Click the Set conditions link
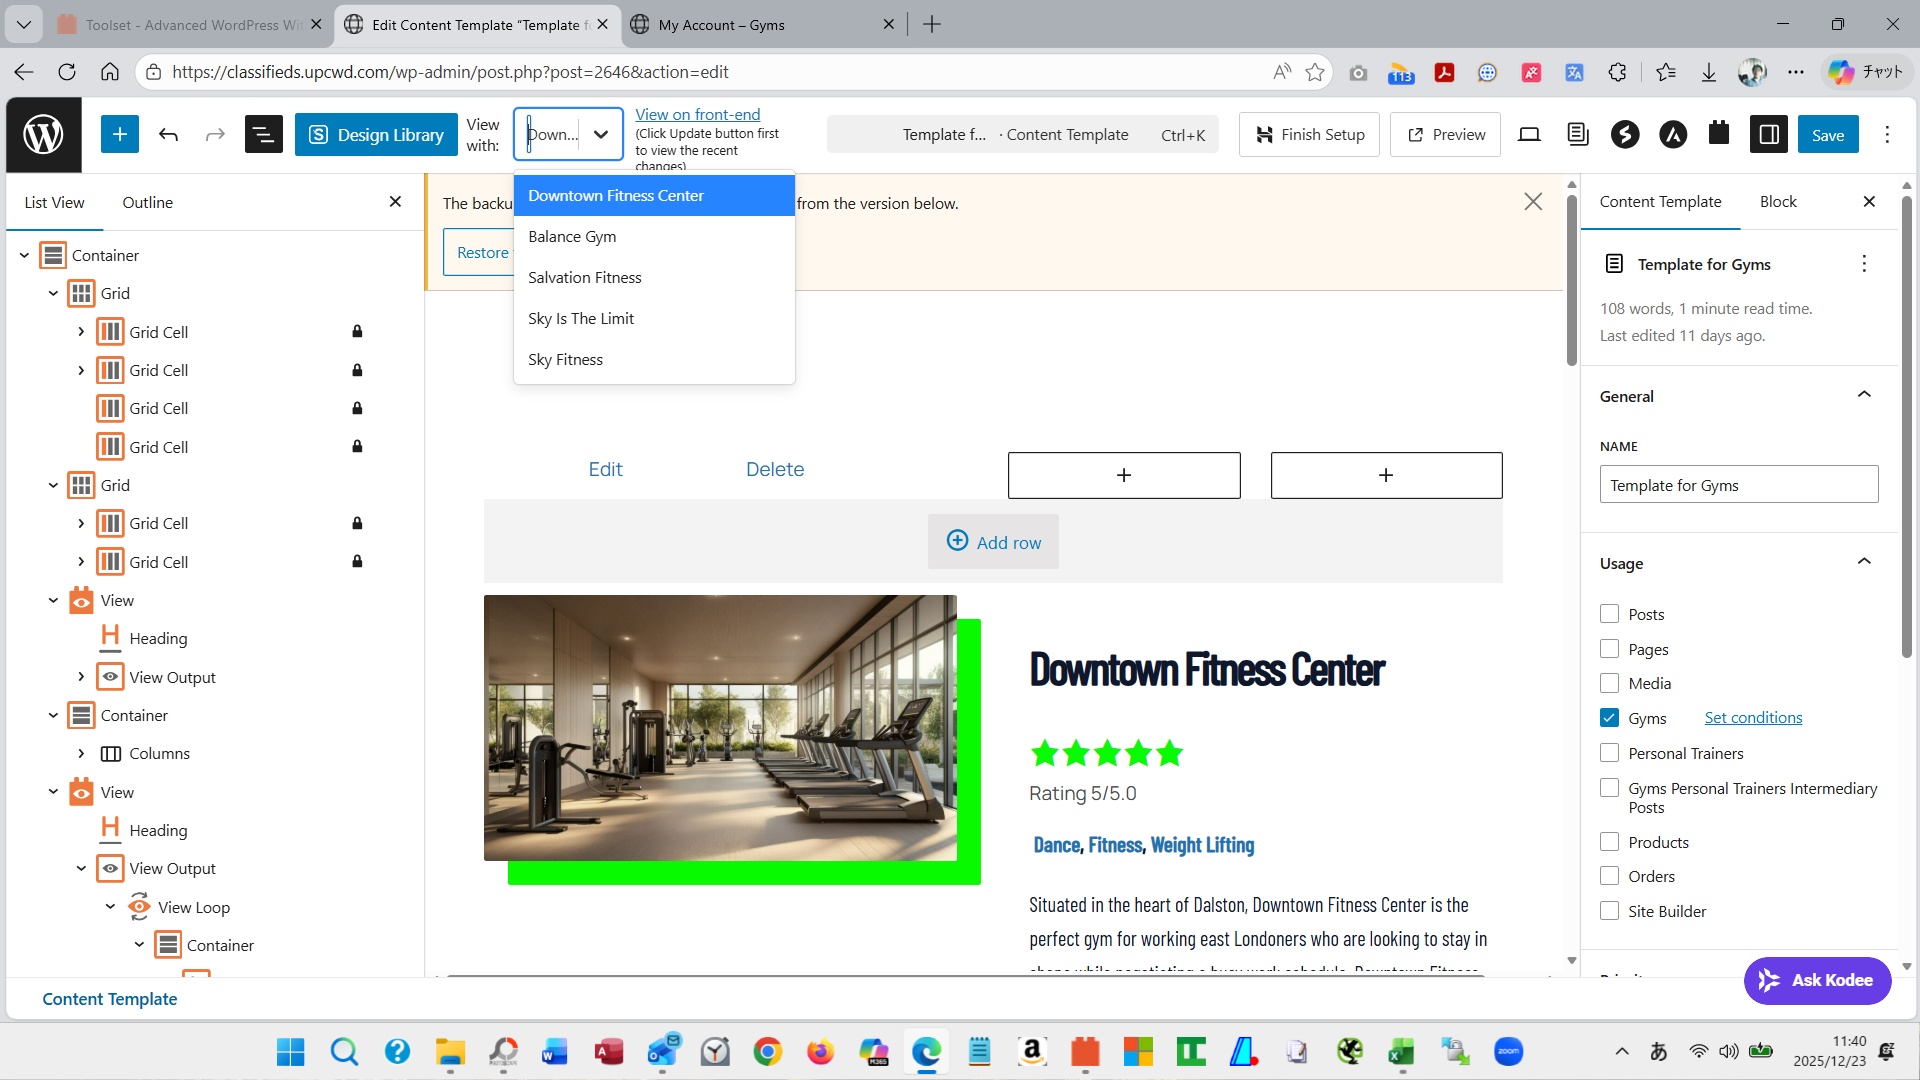1920x1080 pixels. tap(1753, 718)
